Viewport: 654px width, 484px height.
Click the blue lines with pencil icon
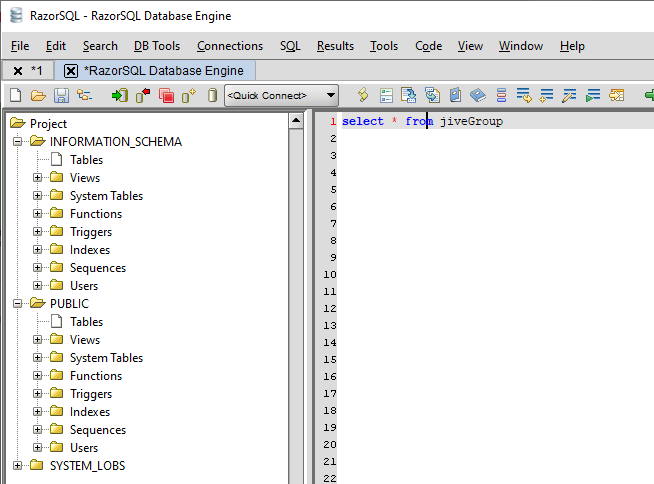click(x=569, y=95)
